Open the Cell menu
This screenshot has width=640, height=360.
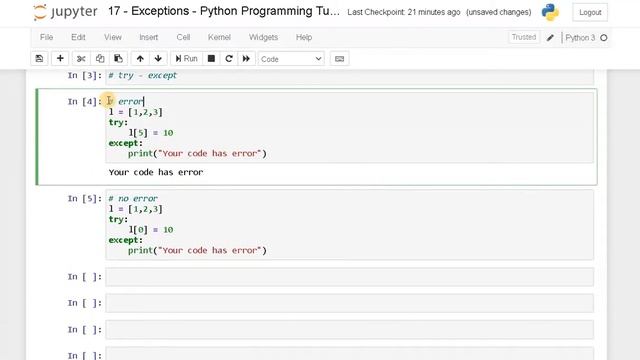click(x=183, y=37)
